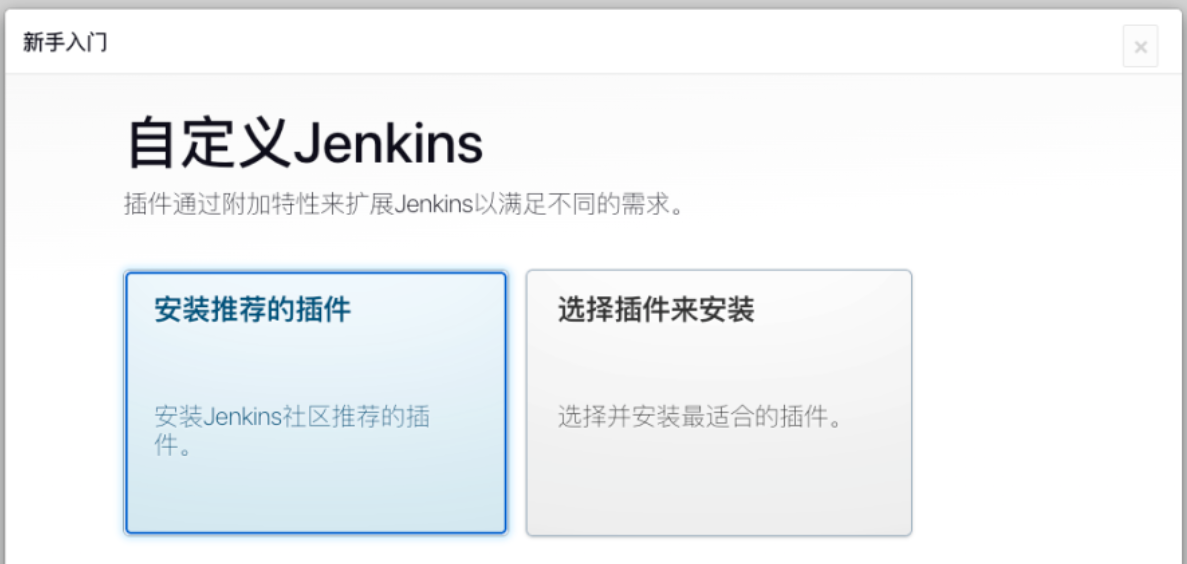Click empty area of dialog header bar
The width and height of the screenshot is (1187, 564).
[606, 42]
